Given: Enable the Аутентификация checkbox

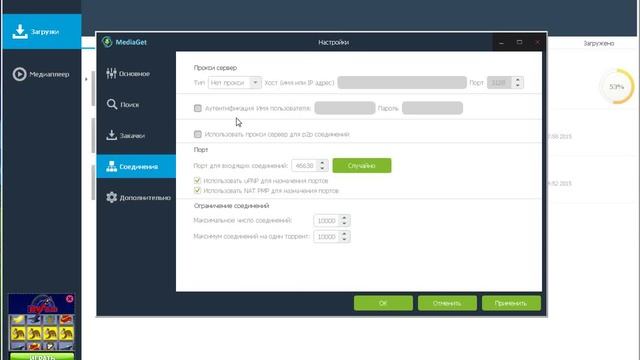Looking at the screenshot, I should (x=198, y=108).
